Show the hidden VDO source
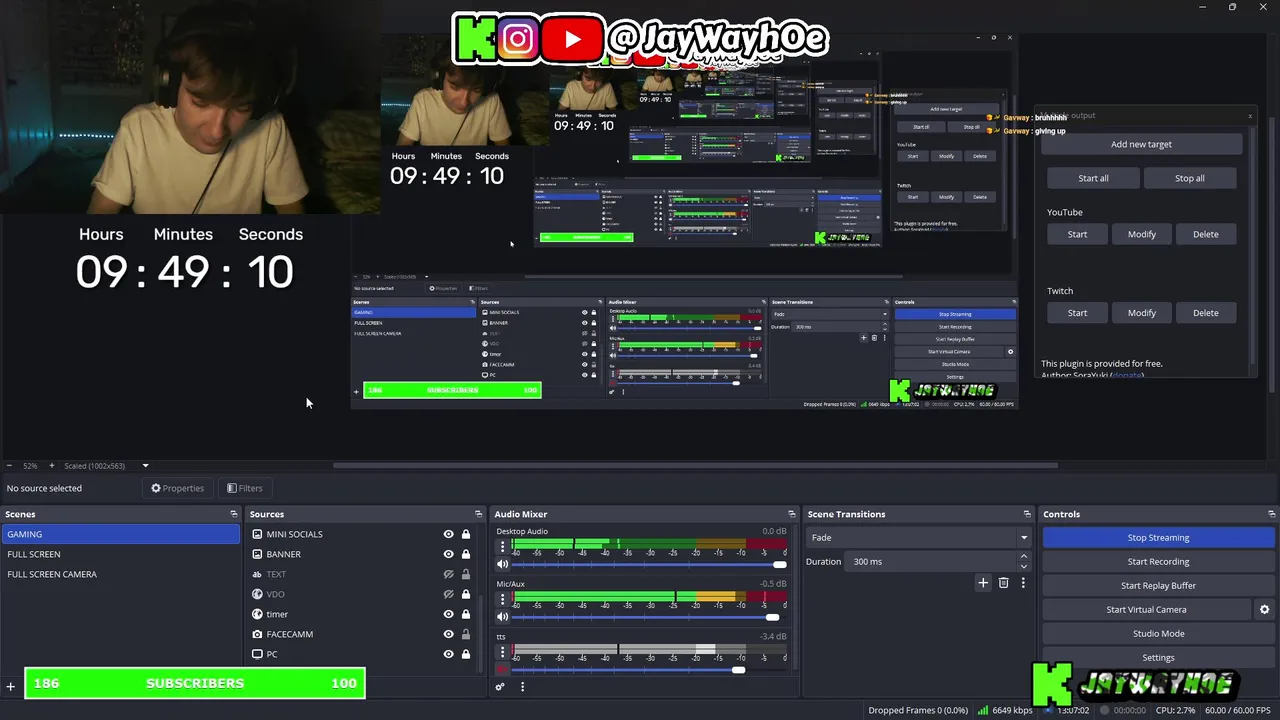This screenshot has height=720, width=1280. (x=448, y=594)
